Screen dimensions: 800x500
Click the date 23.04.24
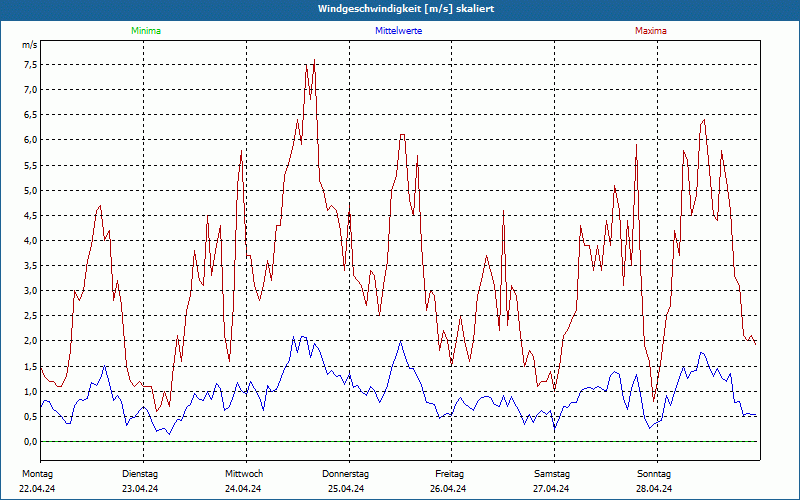point(140,489)
